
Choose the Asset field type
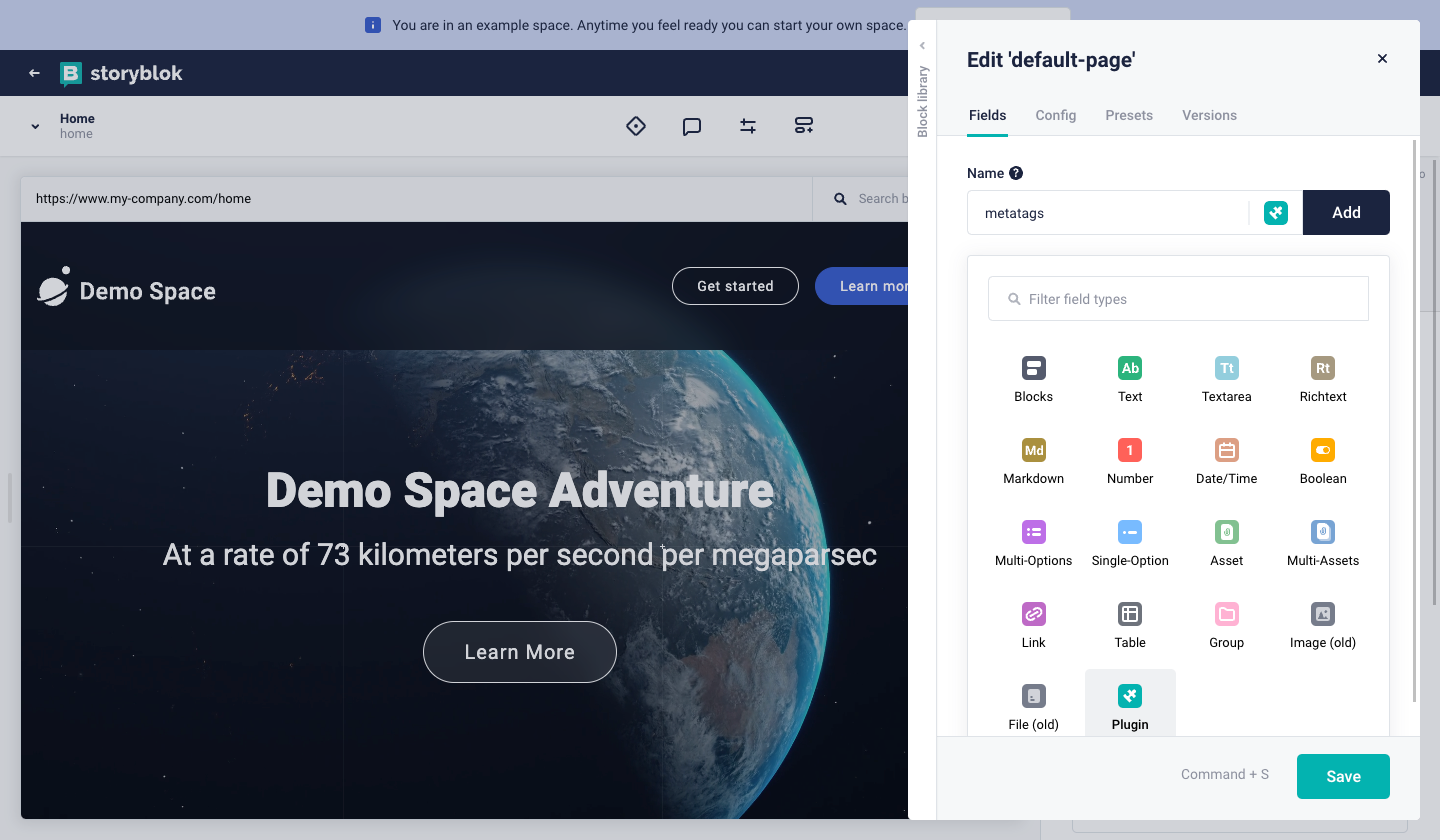tap(1226, 544)
